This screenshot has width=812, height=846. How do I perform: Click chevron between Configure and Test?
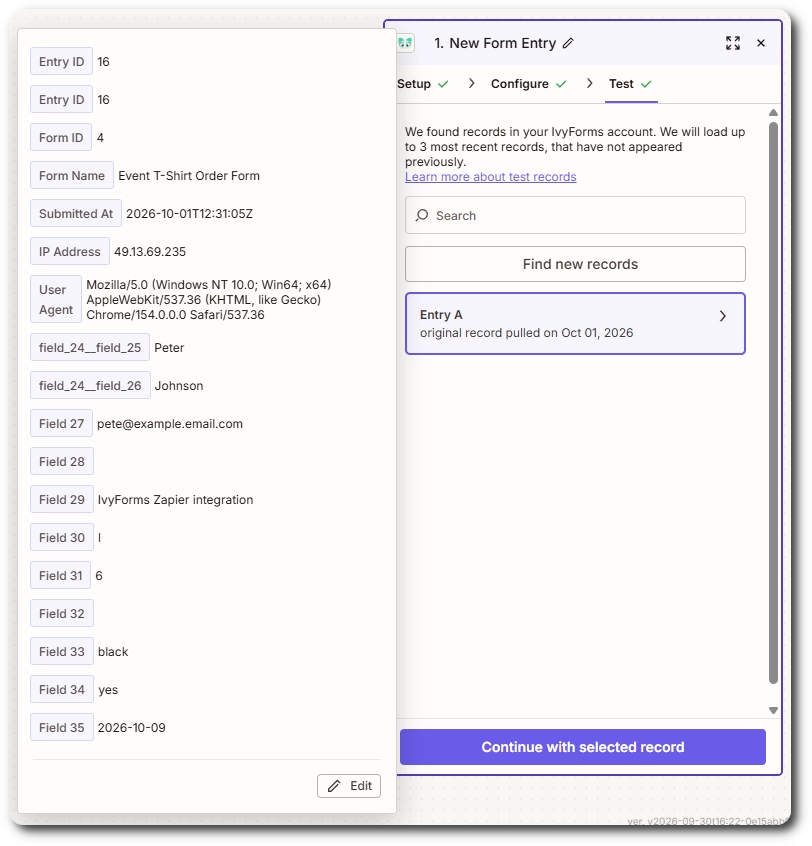coord(590,83)
